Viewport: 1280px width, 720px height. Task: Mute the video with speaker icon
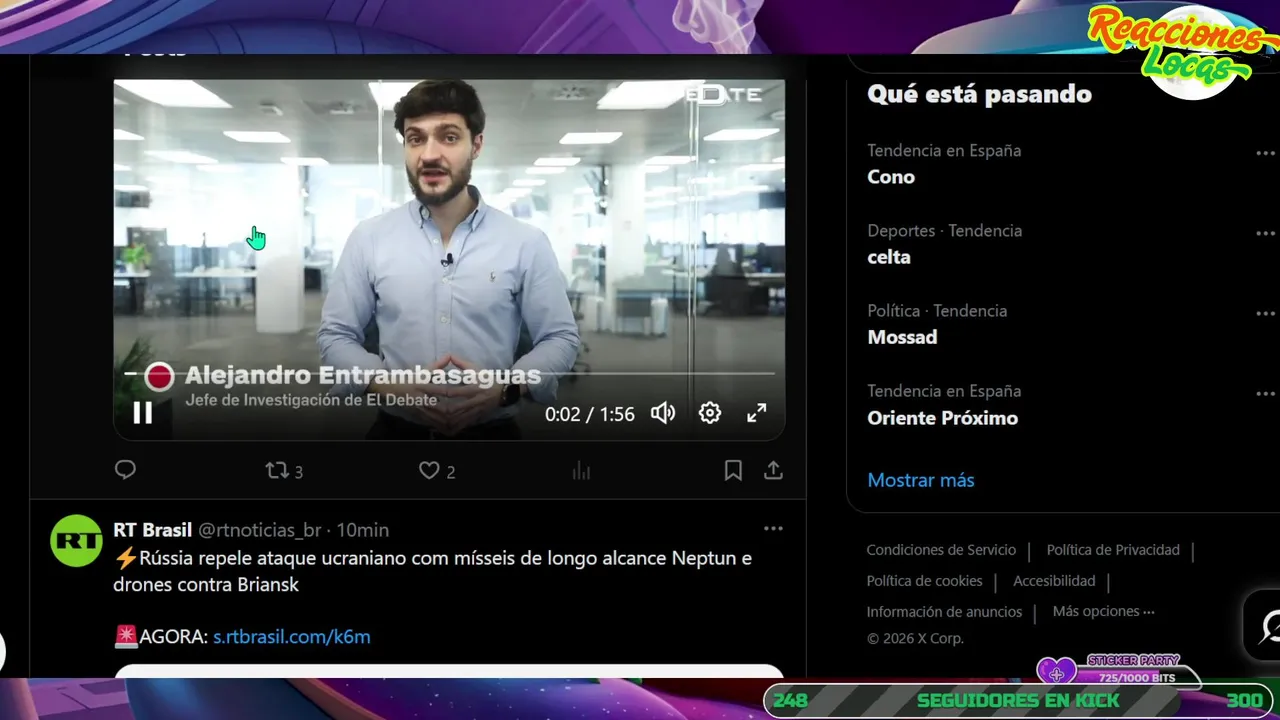pos(663,413)
